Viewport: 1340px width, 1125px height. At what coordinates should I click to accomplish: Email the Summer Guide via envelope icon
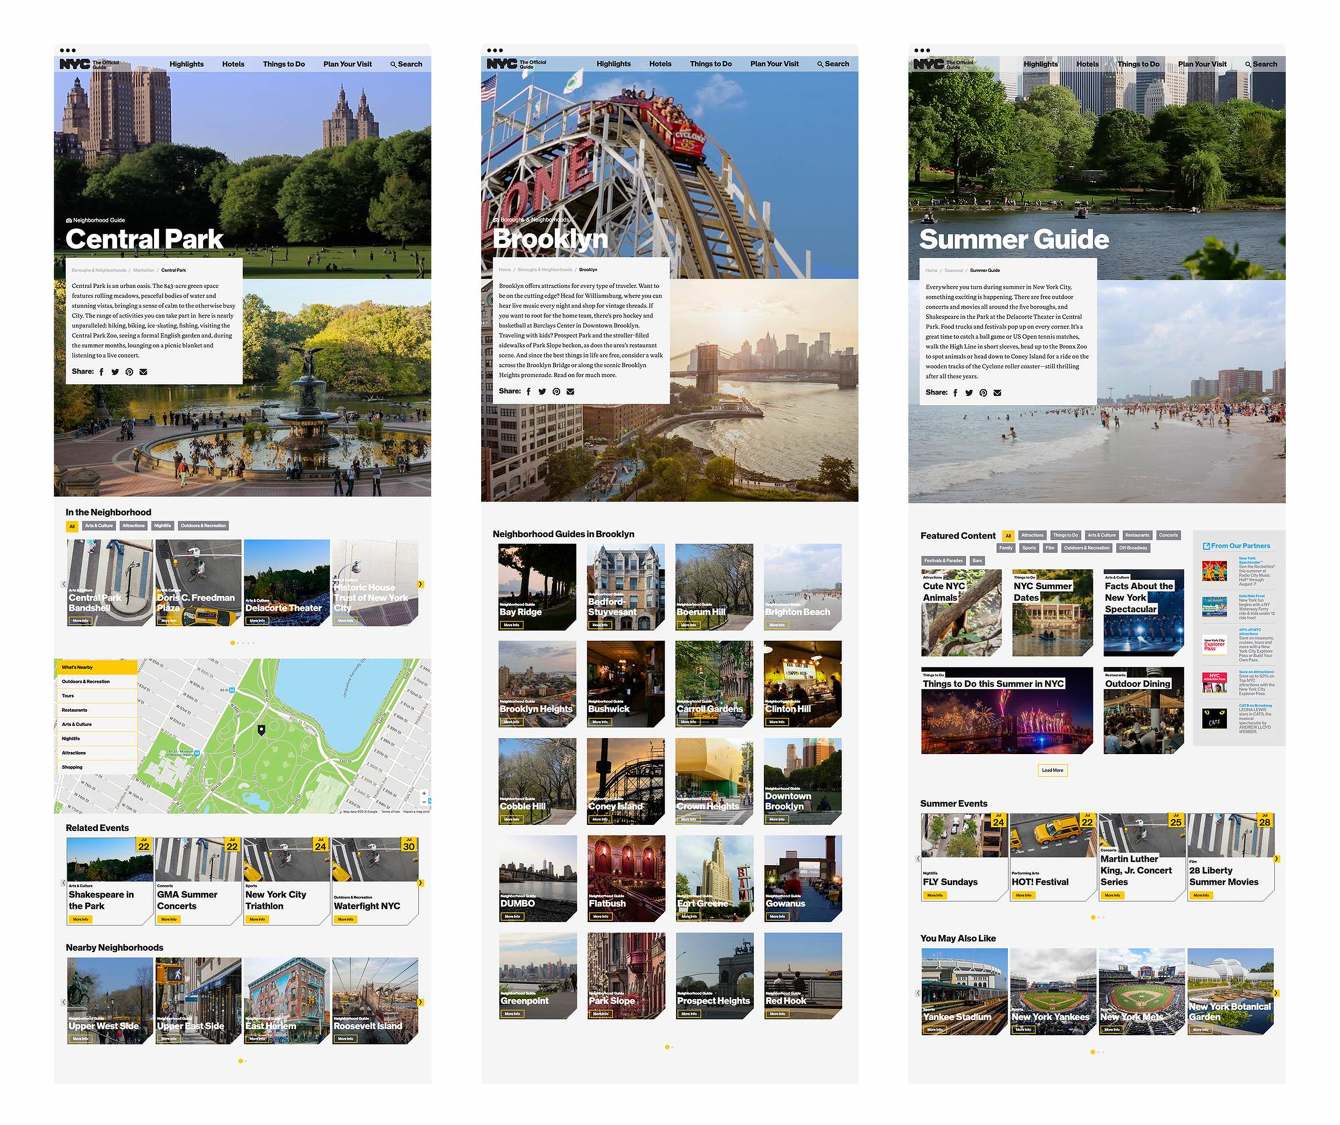(997, 393)
